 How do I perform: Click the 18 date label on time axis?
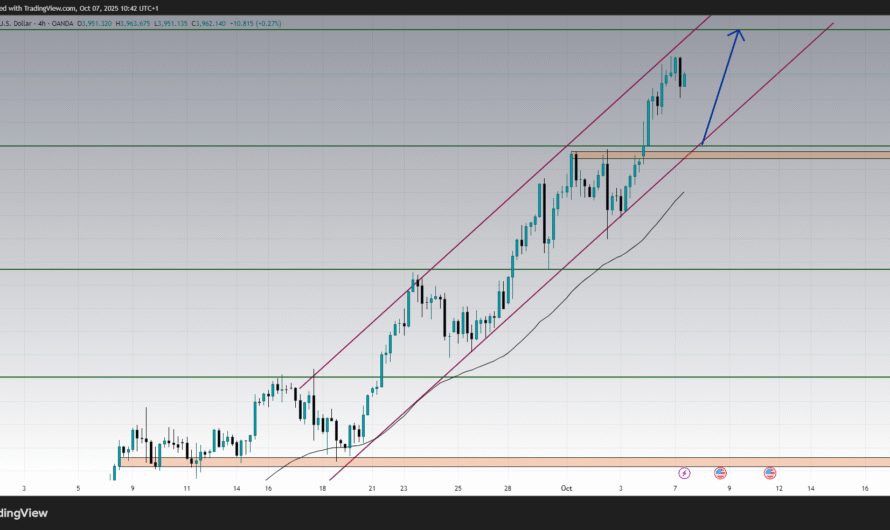(x=322, y=489)
